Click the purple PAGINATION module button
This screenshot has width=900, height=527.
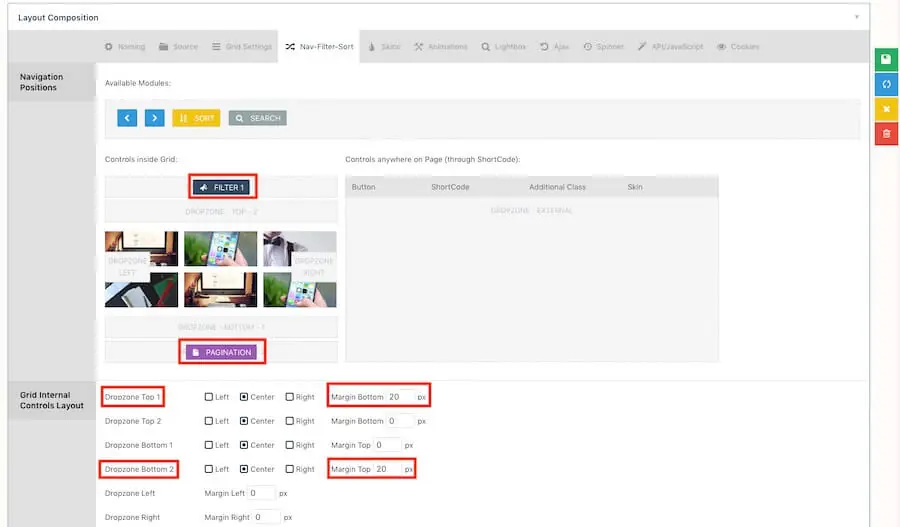[222, 352]
